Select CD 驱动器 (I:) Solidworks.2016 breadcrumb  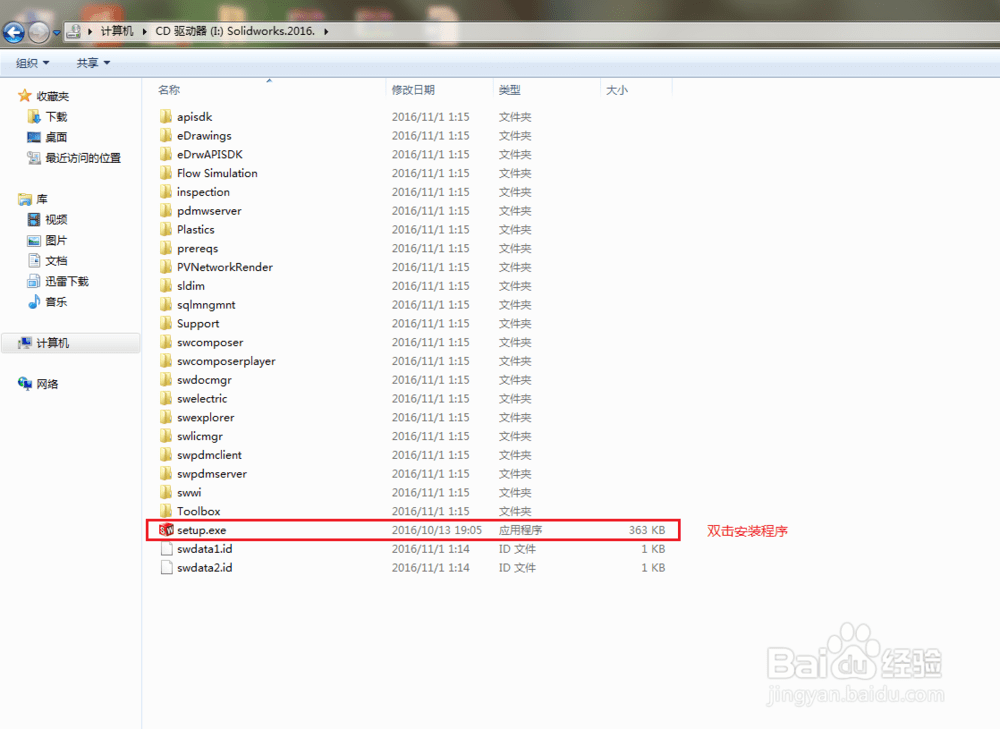click(235, 31)
